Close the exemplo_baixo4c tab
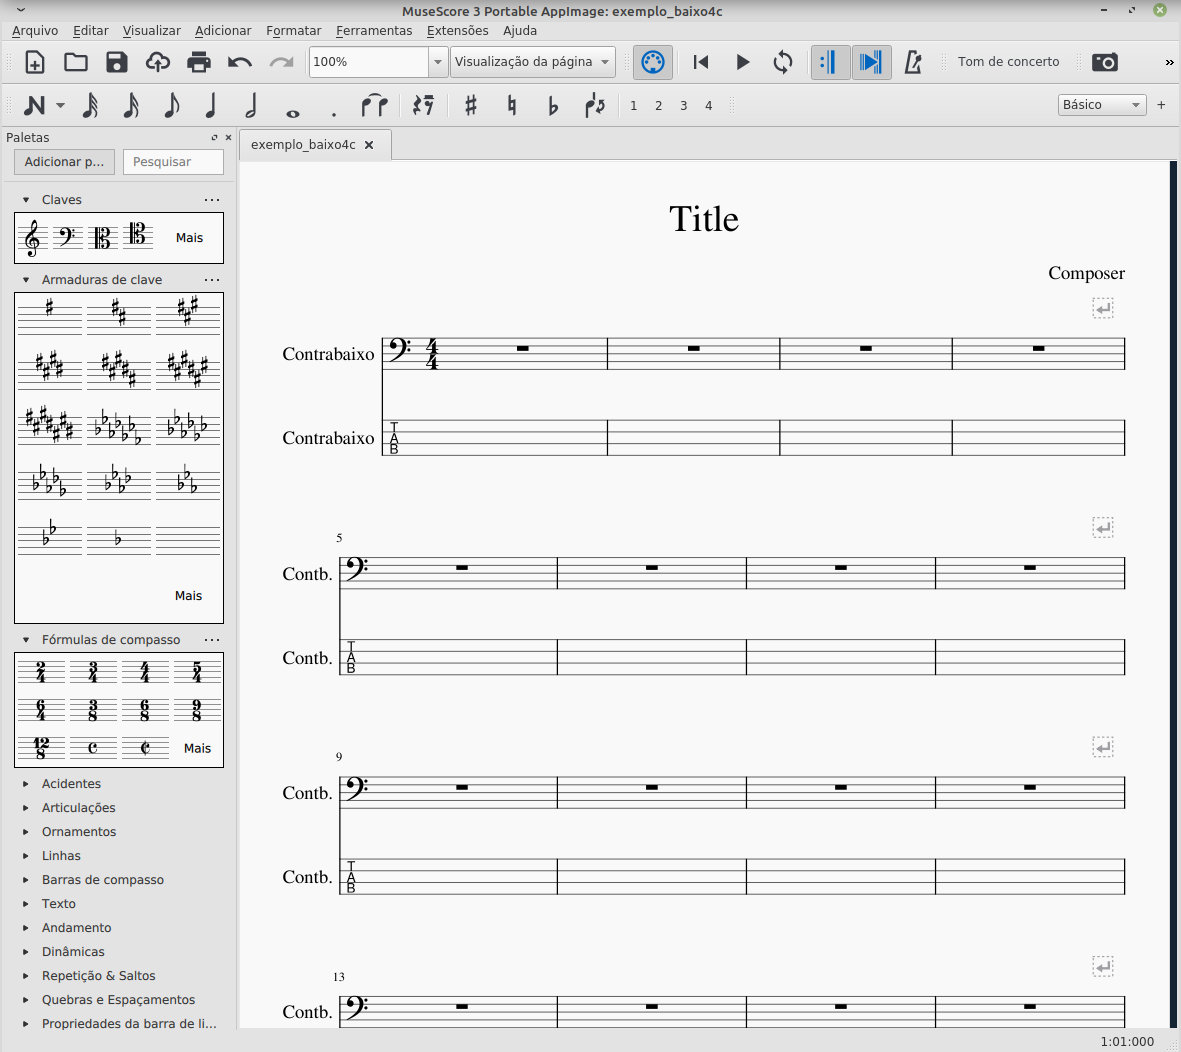1181x1052 pixels. [369, 145]
